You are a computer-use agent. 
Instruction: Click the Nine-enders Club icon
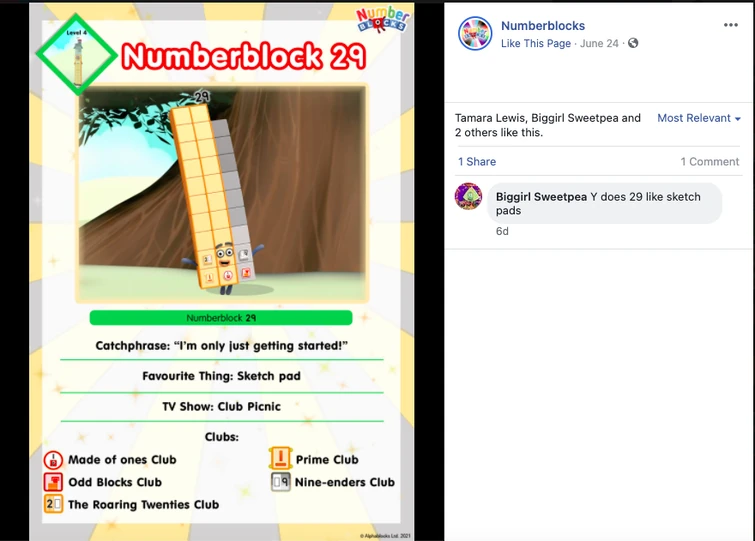281,482
